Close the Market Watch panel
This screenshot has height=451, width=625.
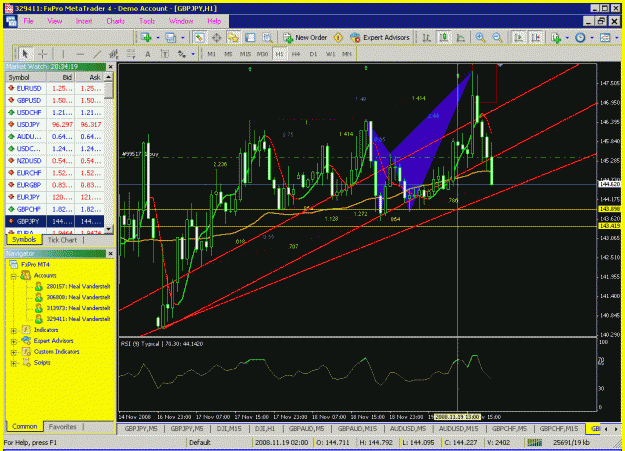pyautogui.click(x=111, y=67)
